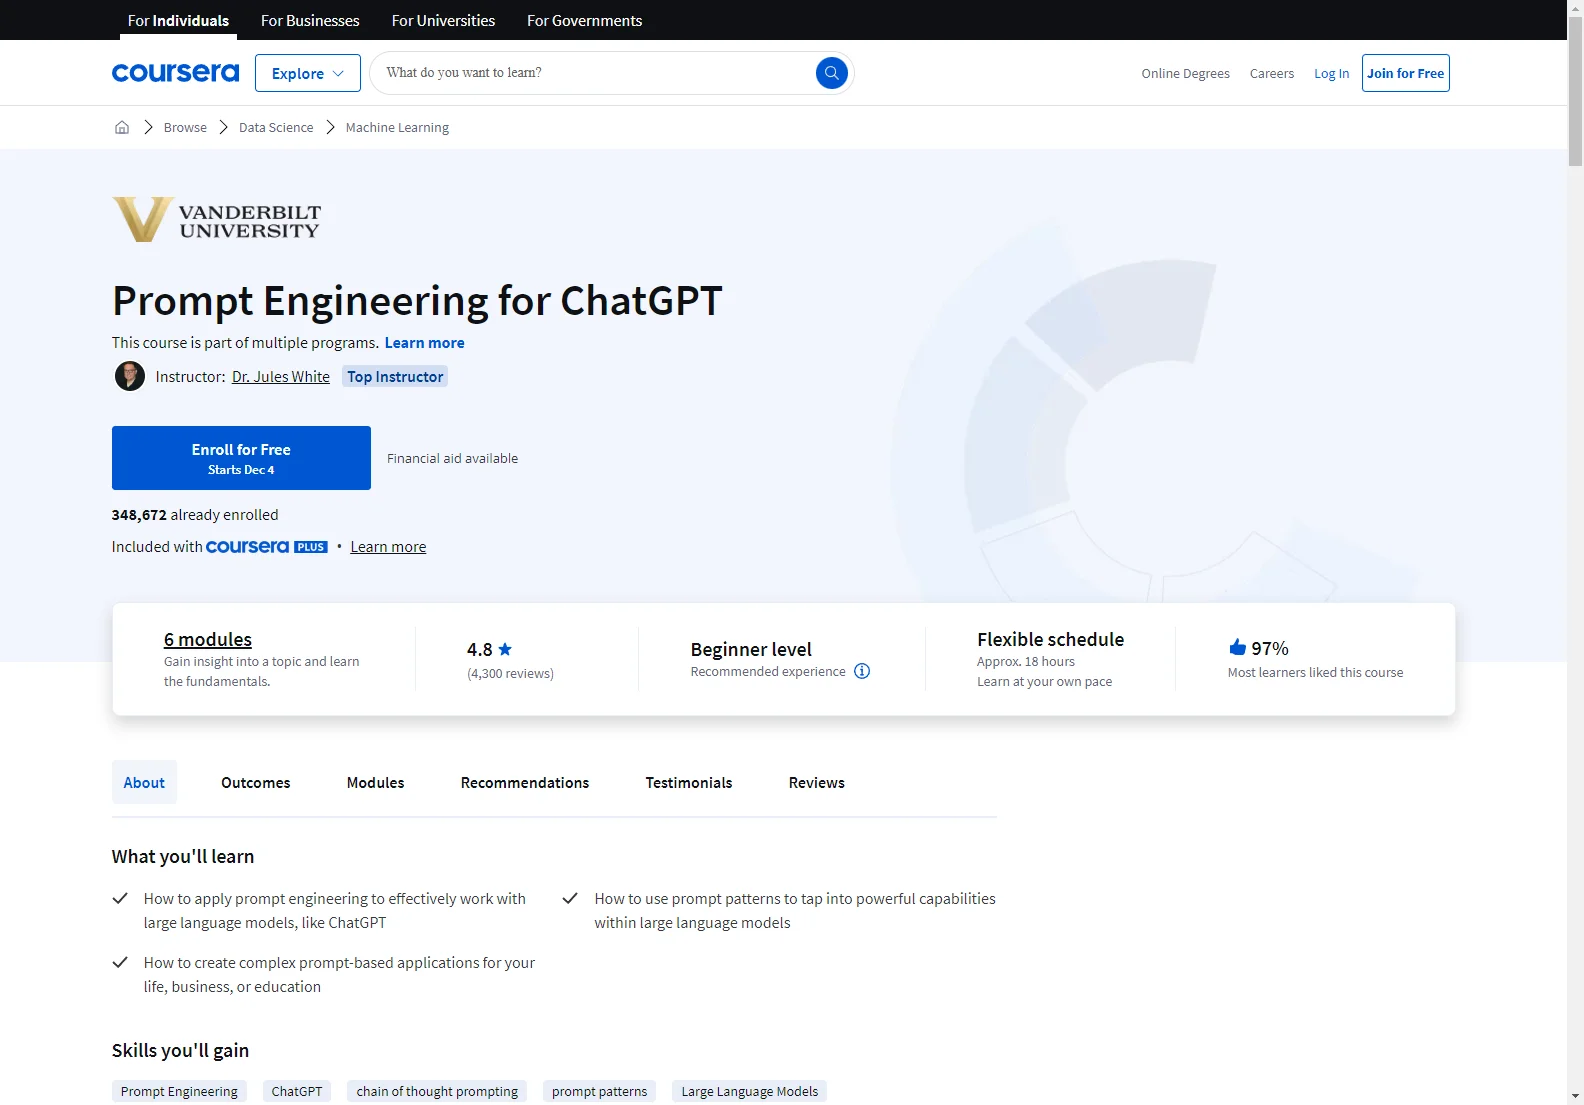
Task: Click 'Most learners liked this course' text
Action: pyautogui.click(x=1315, y=672)
